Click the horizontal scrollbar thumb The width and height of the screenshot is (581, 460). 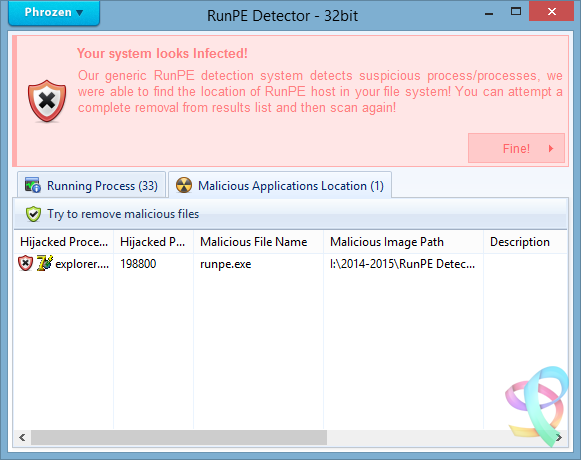coord(179,437)
